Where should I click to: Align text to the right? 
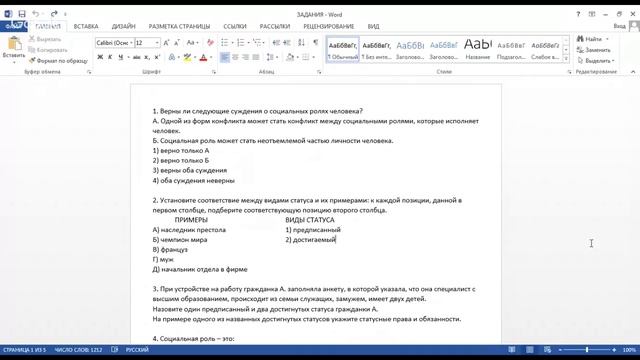point(245,57)
